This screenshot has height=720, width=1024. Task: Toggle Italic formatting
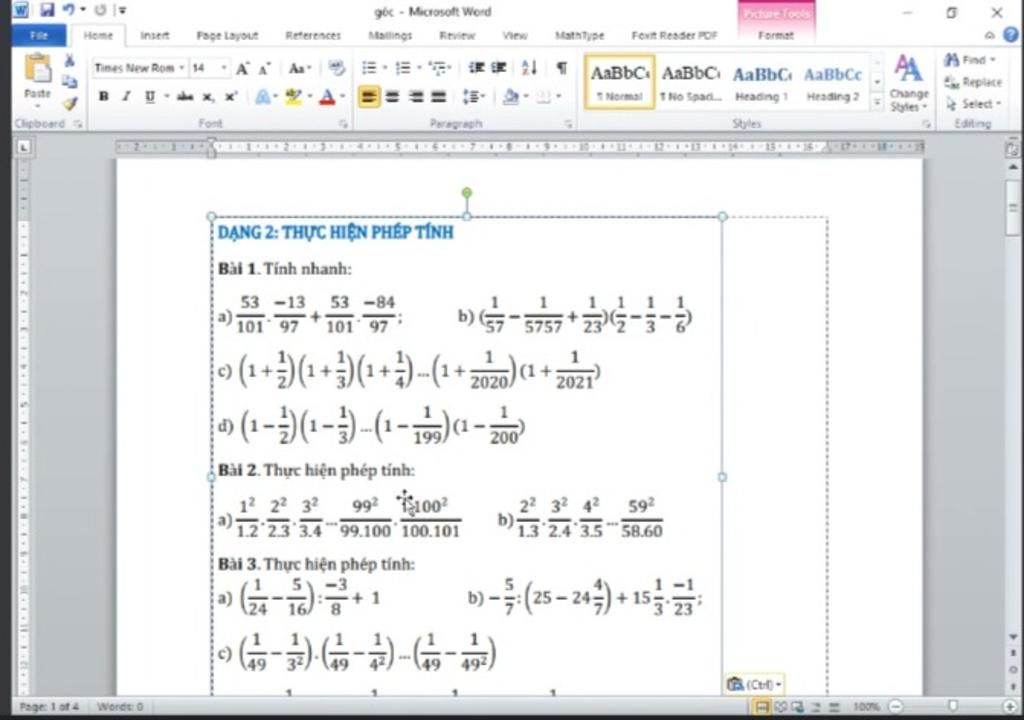[x=126, y=97]
